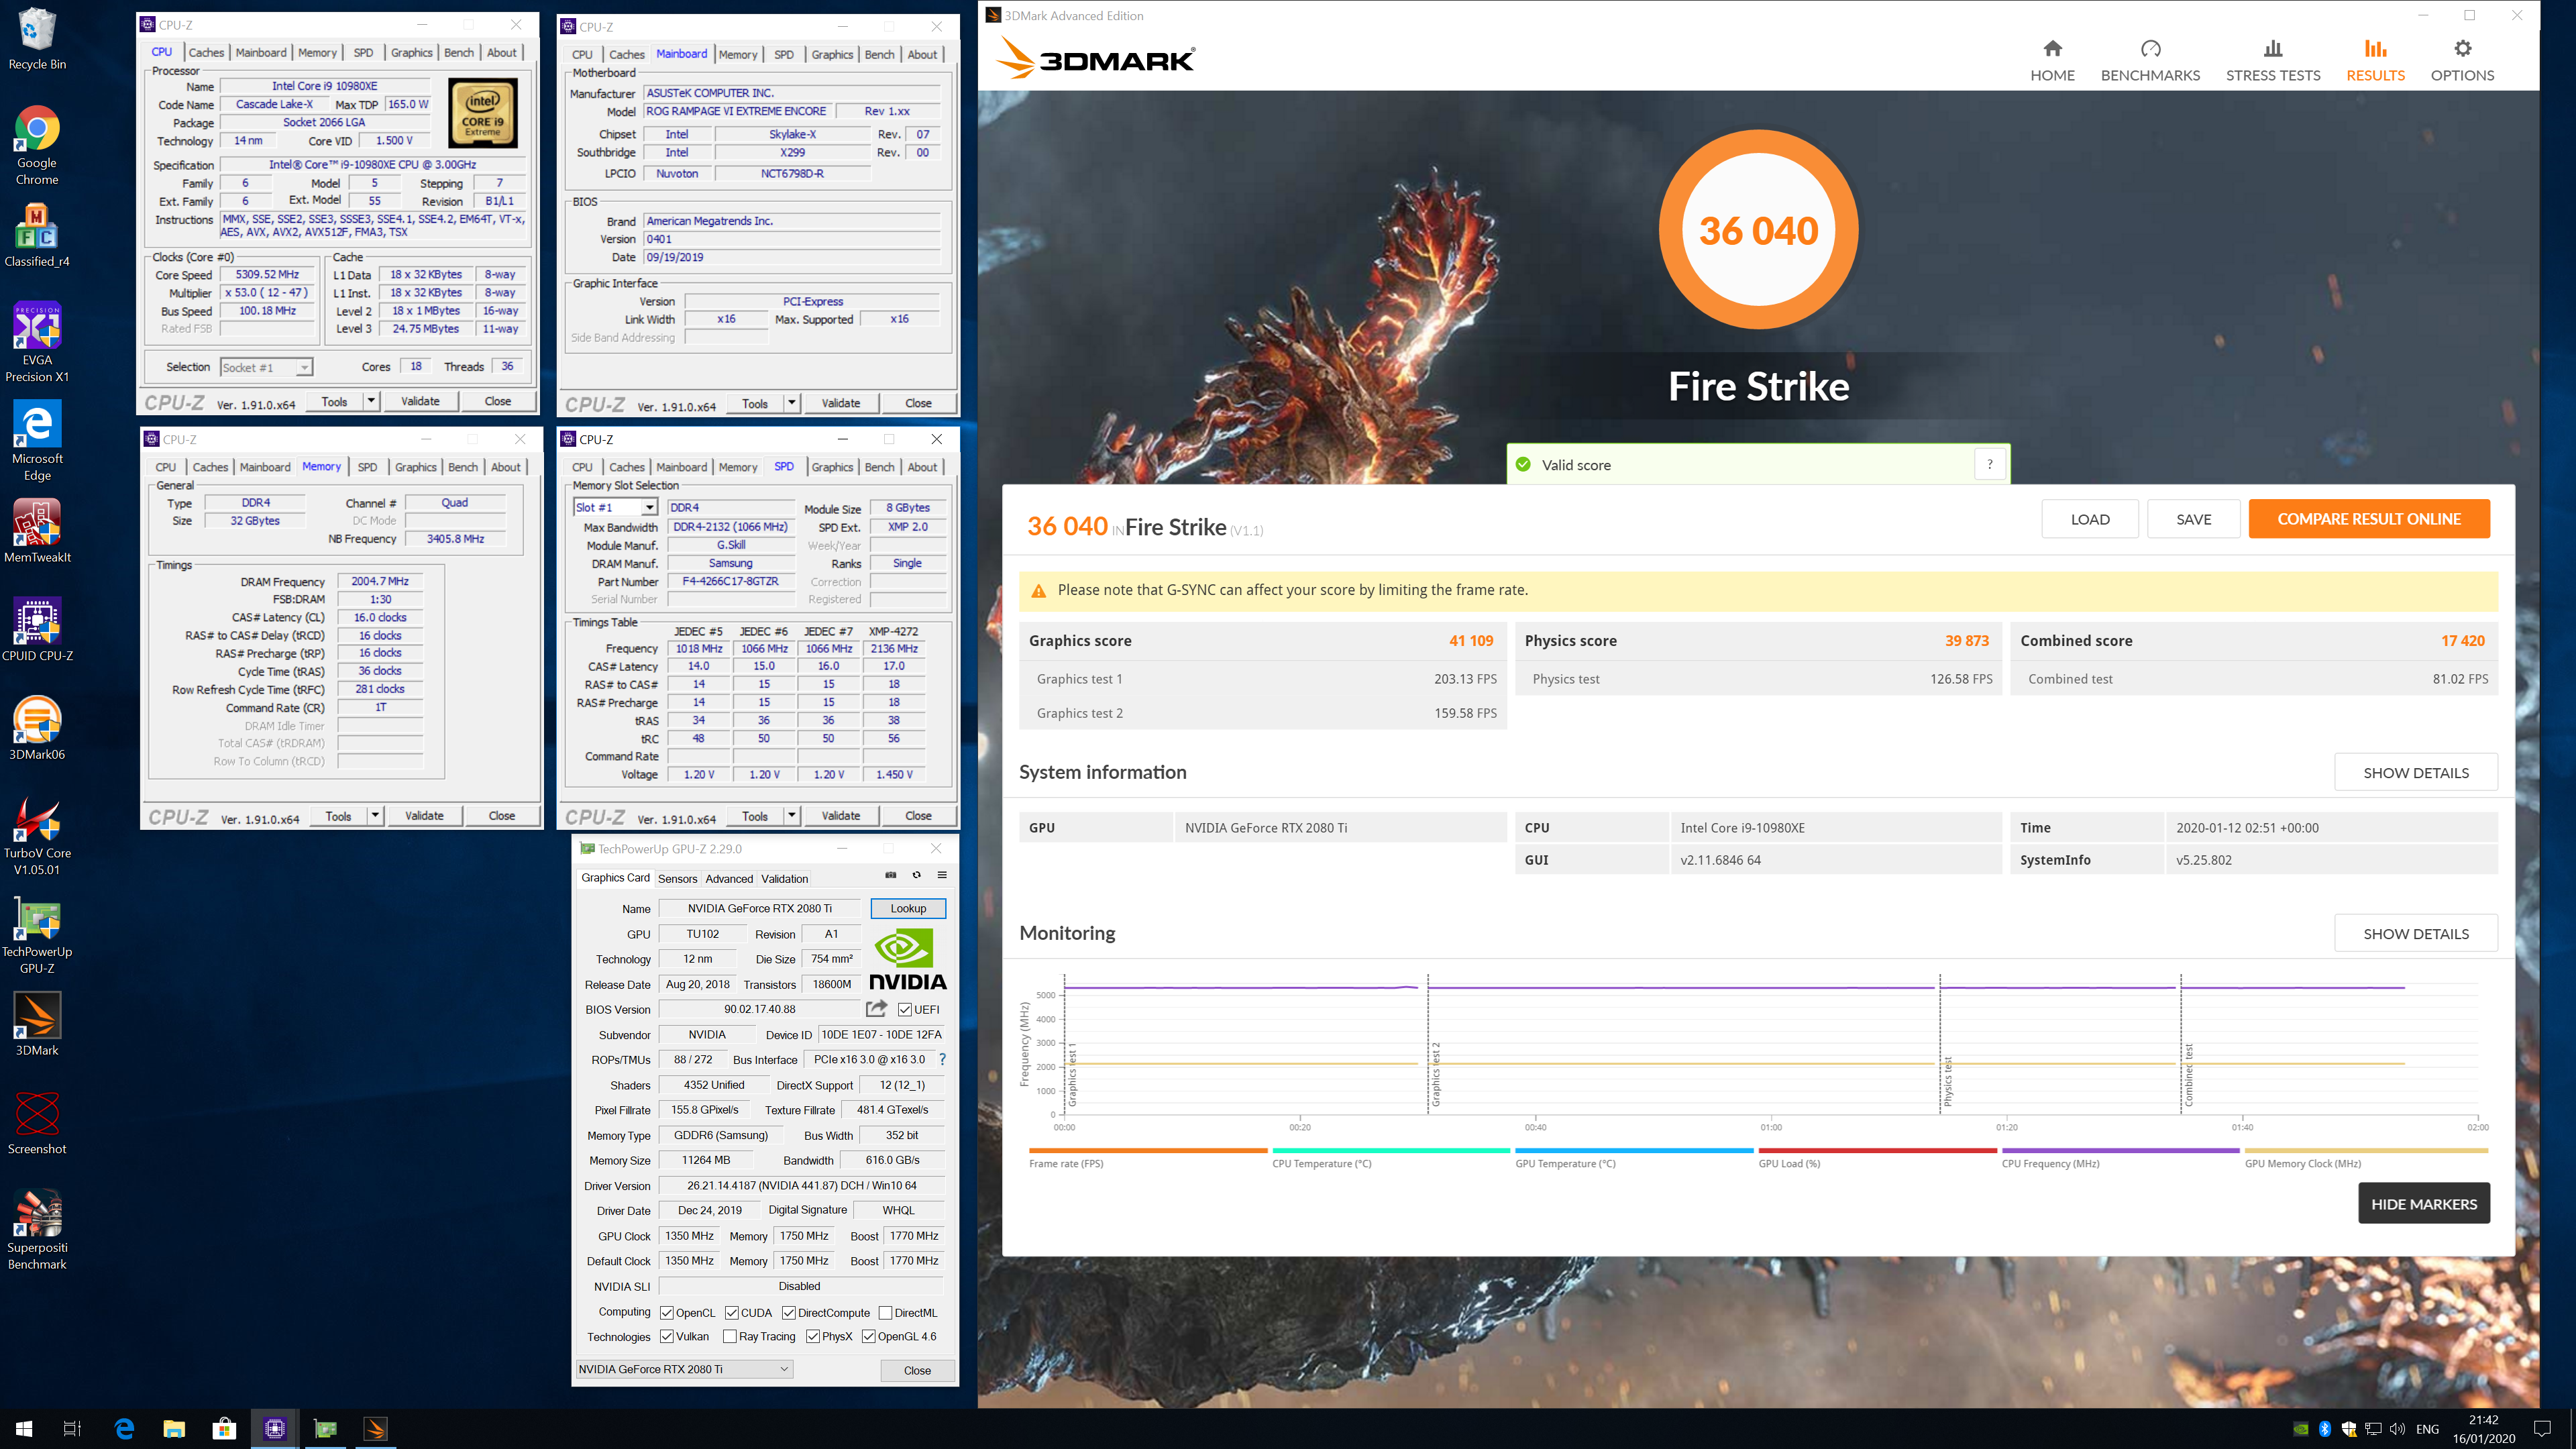
Task: Click Windows Start button
Action: tap(24, 1428)
